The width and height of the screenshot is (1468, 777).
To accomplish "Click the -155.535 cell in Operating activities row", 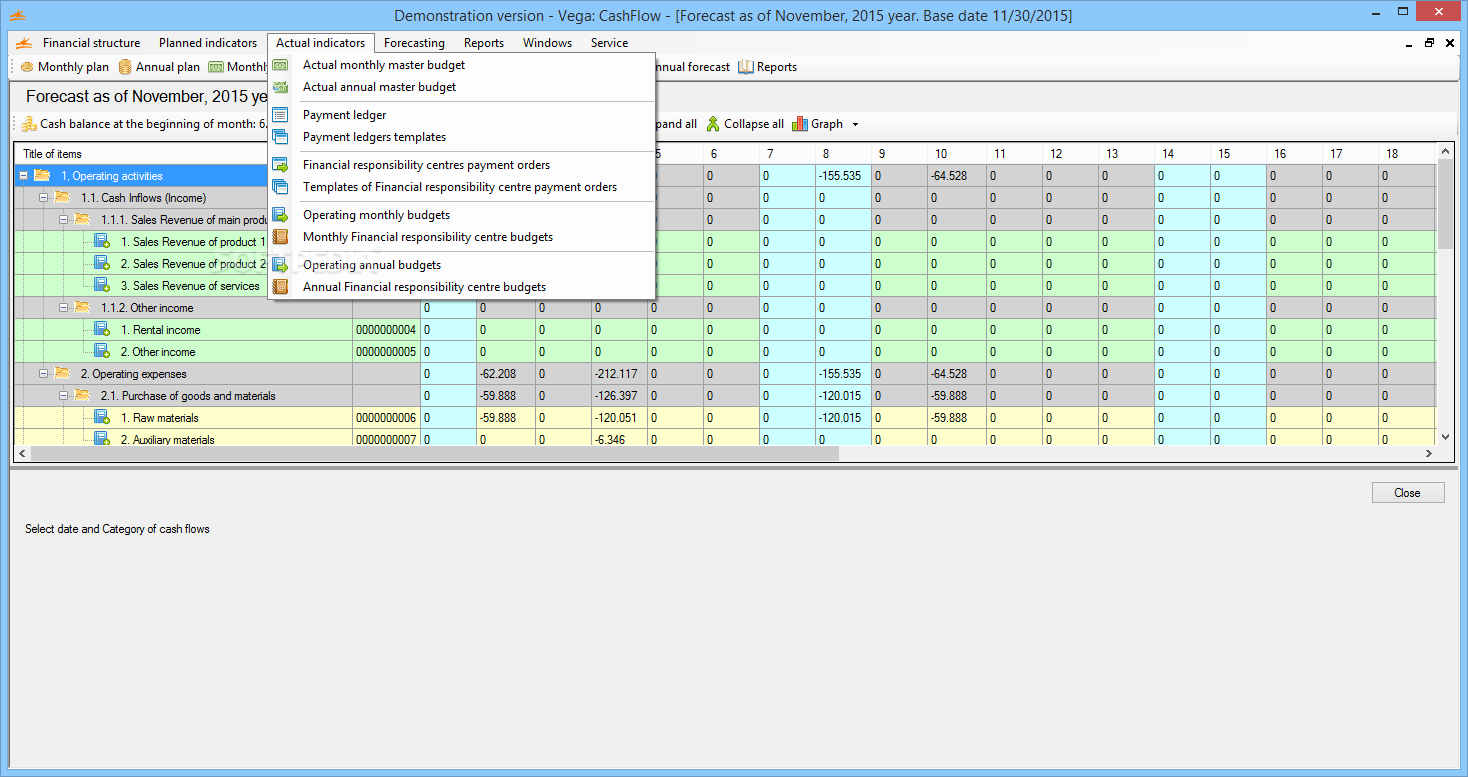I will coord(843,176).
